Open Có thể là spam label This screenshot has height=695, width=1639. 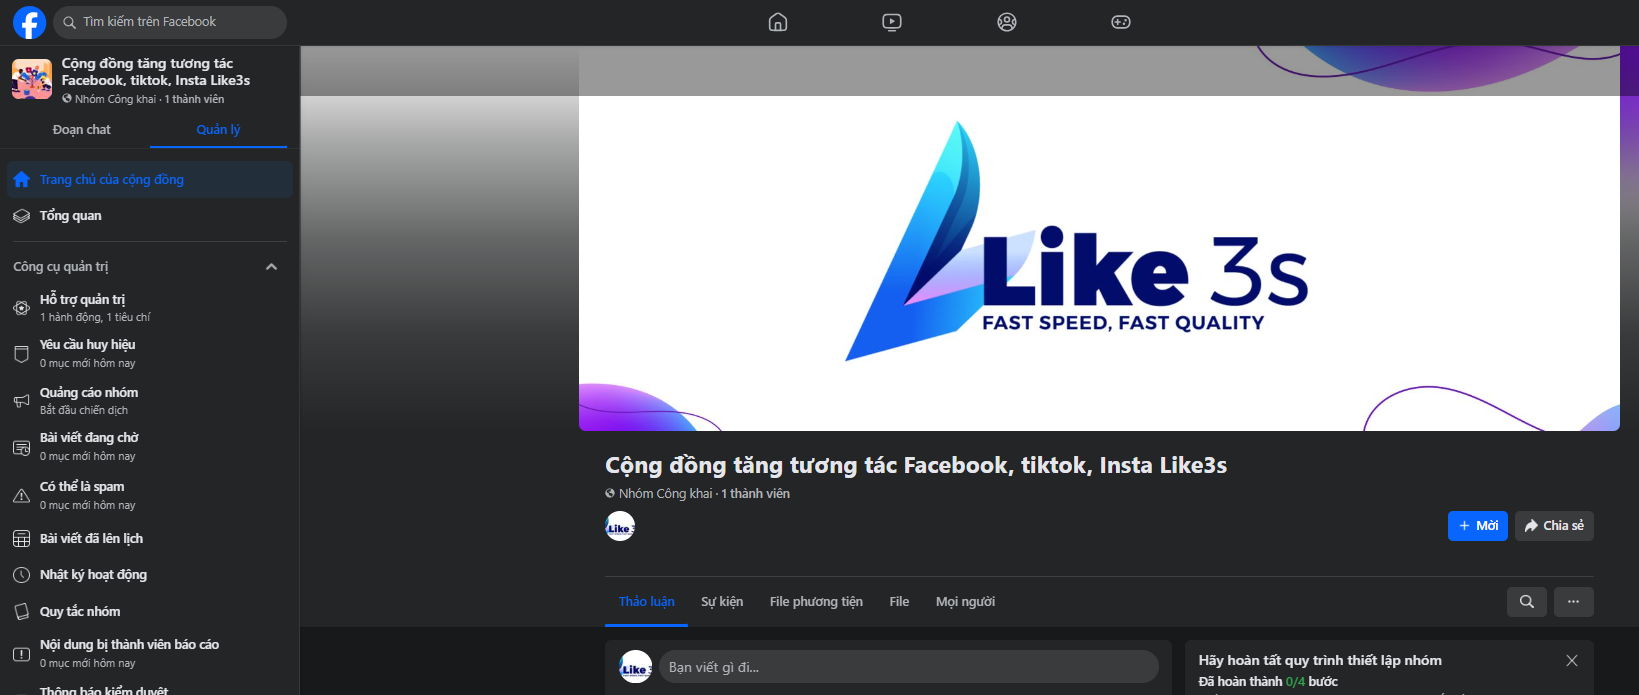pyautogui.click(x=82, y=487)
